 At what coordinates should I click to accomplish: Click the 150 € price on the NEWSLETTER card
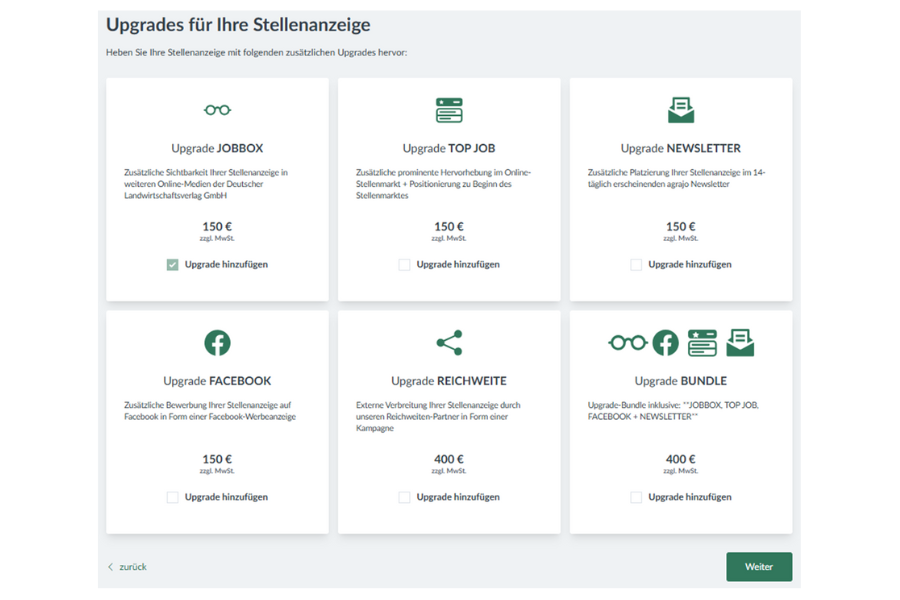(x=681, y=227)
